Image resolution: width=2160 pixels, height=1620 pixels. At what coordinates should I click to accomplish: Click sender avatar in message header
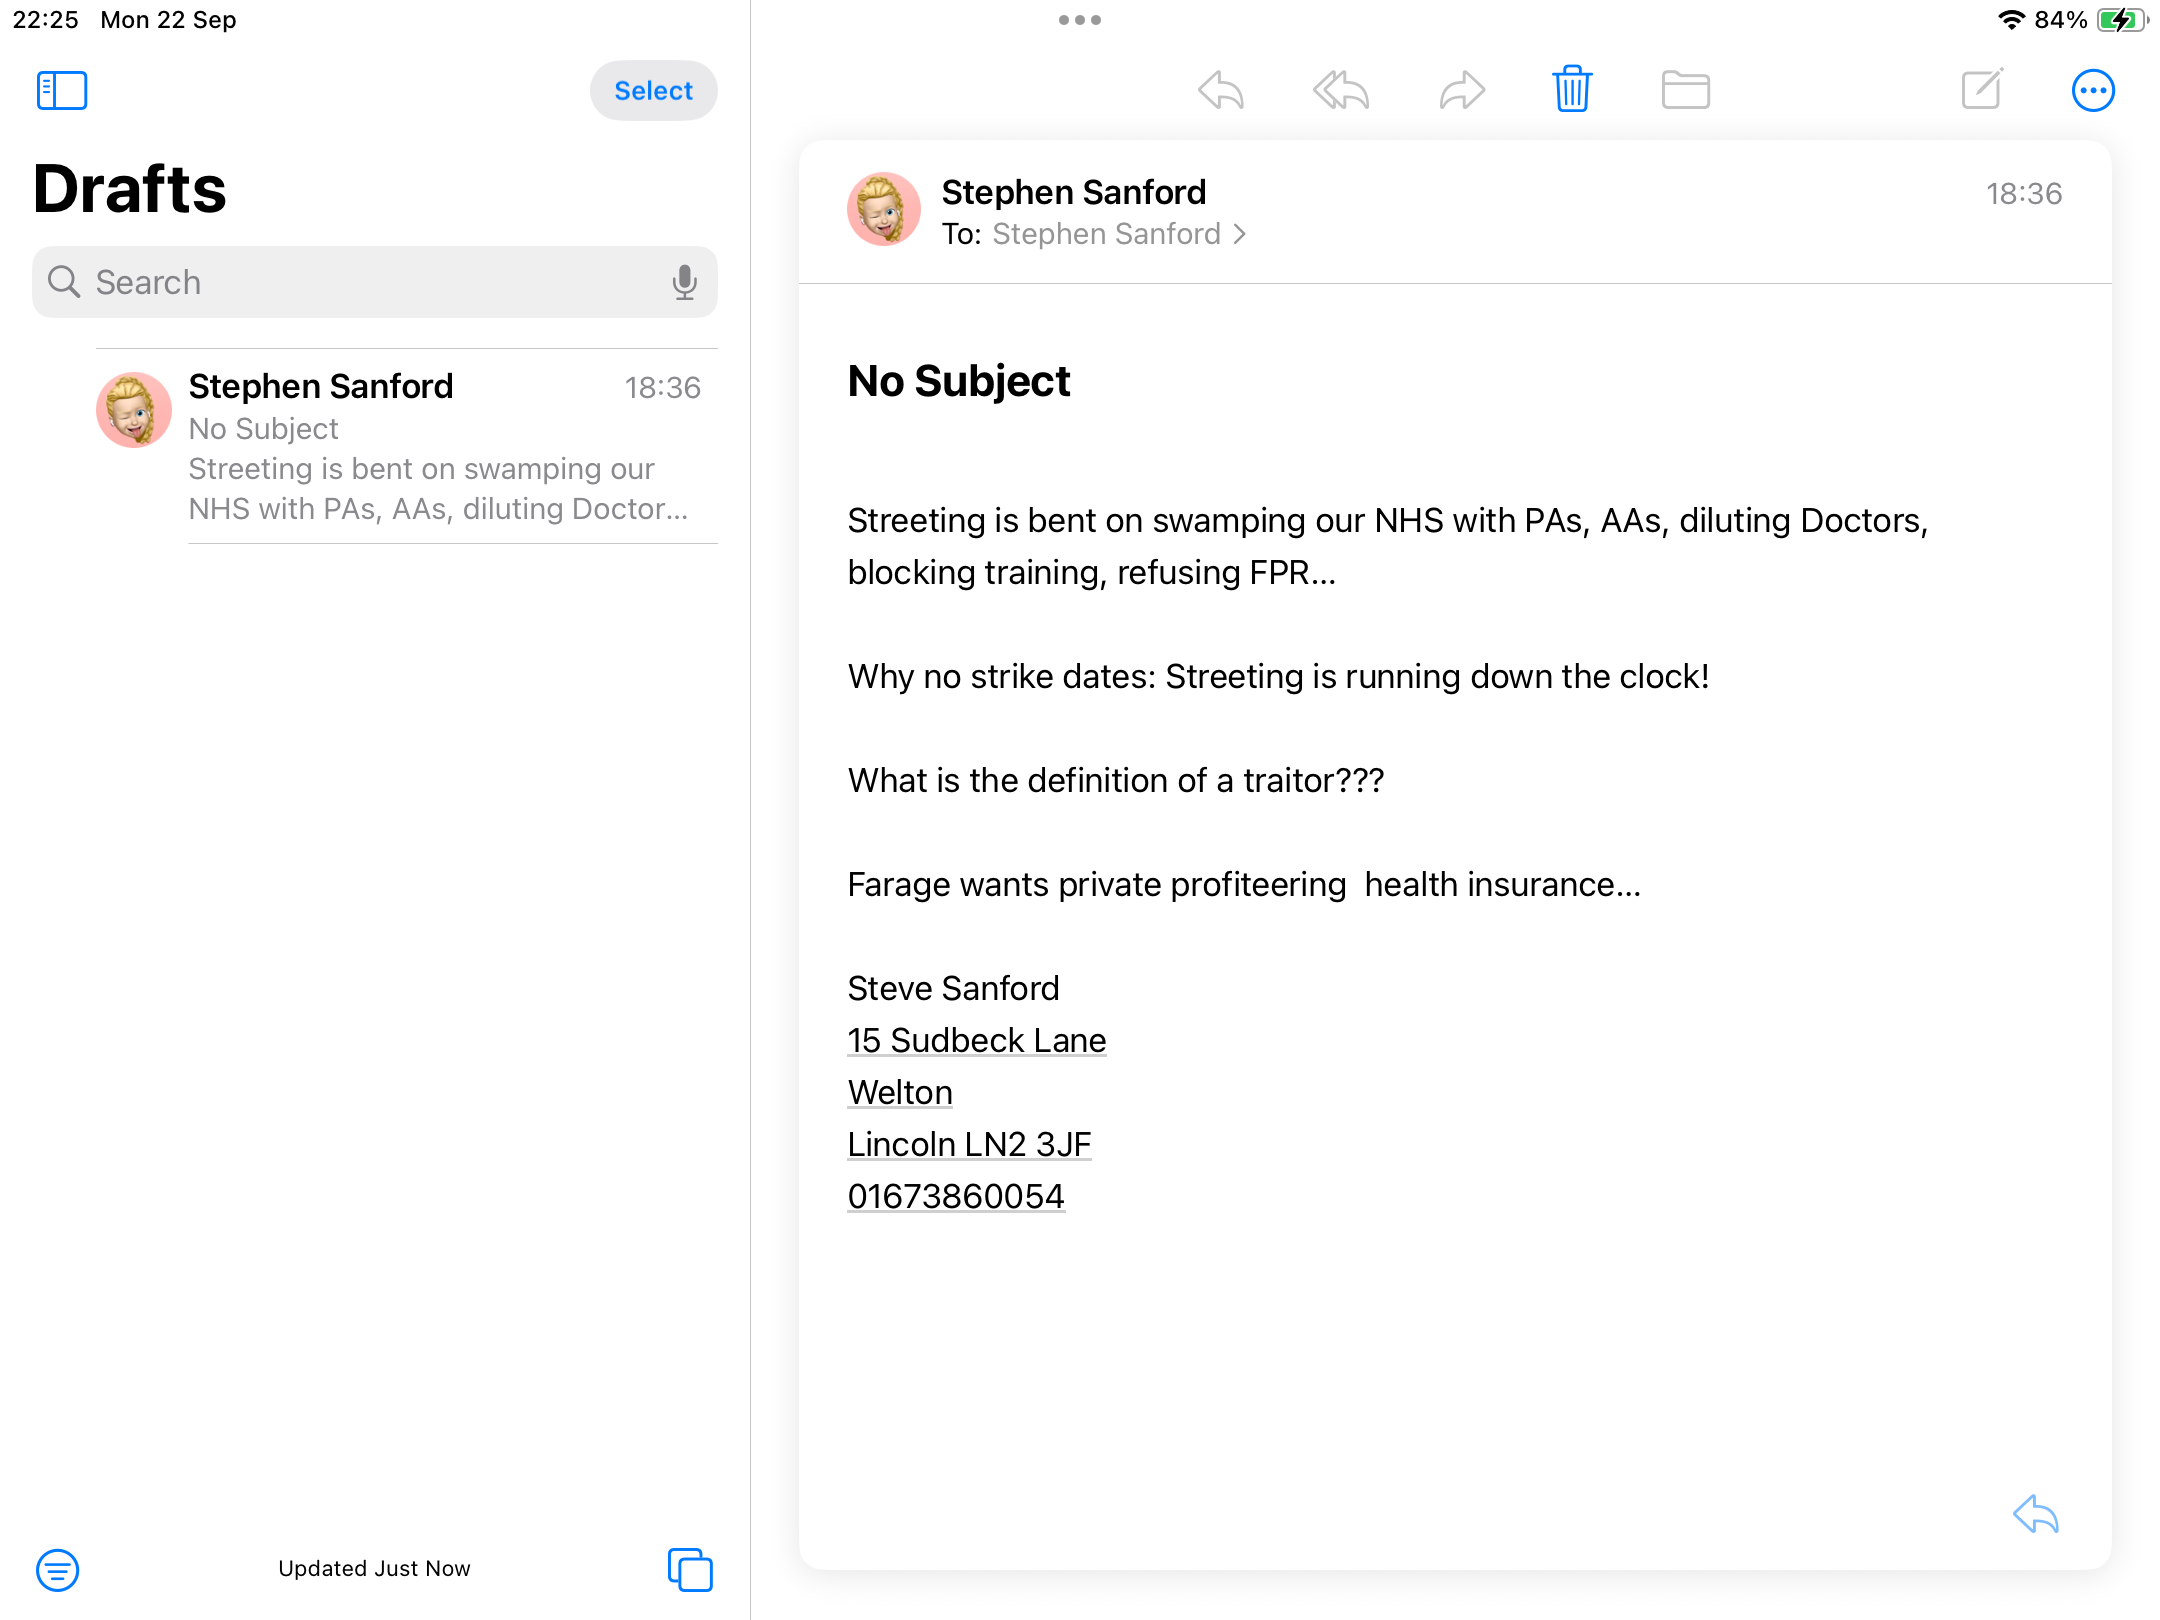point(883,210)
